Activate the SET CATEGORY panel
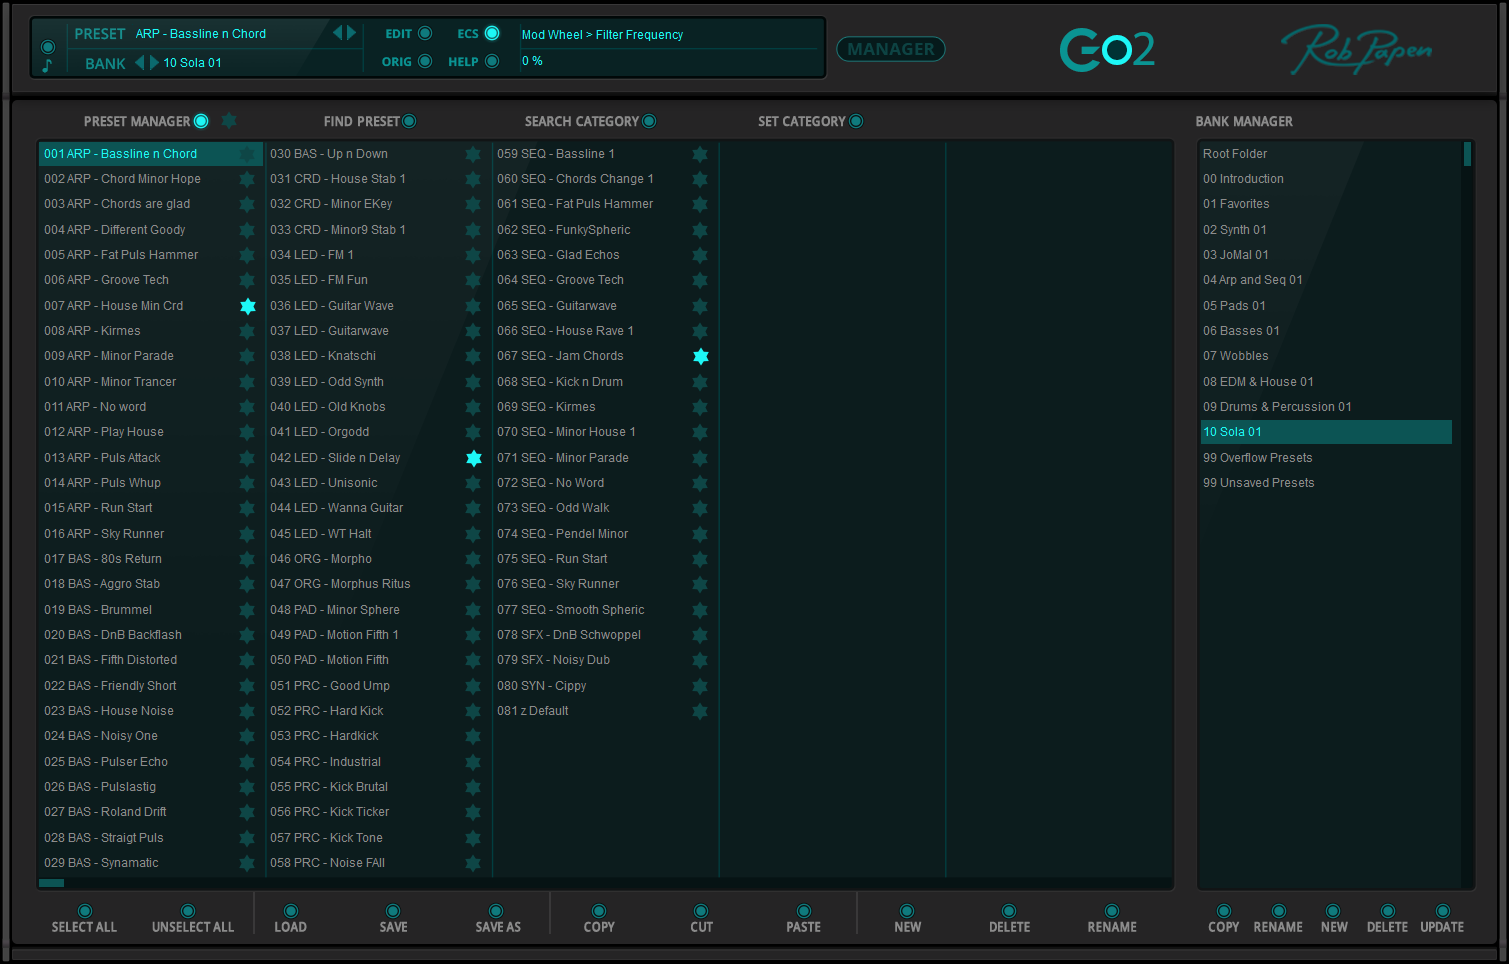1509x964 pixels. 856,120
